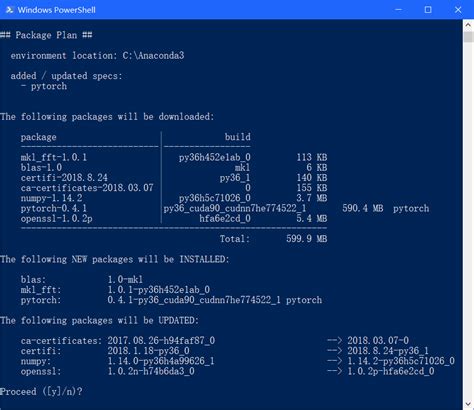Screen dimensions: 474x410
Task: Click the 'blas-1.0' package row
Action: tap(174, 167)
